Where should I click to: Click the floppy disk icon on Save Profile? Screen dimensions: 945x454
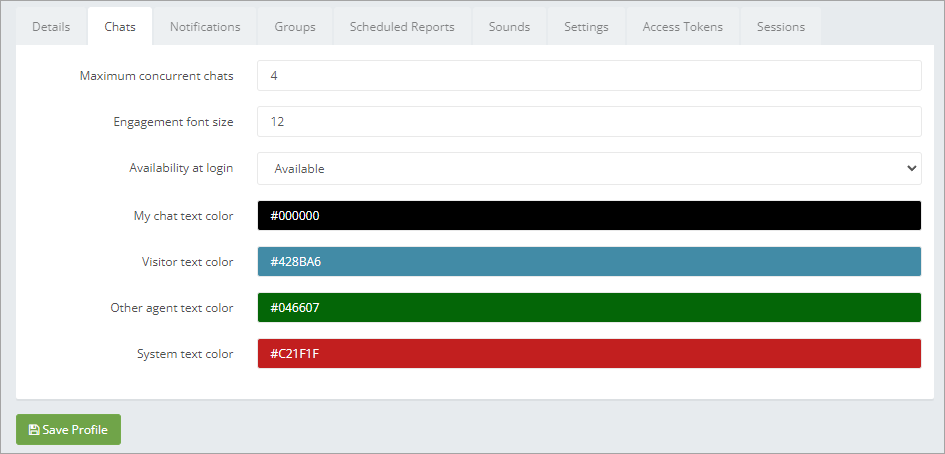coord(34,430)
